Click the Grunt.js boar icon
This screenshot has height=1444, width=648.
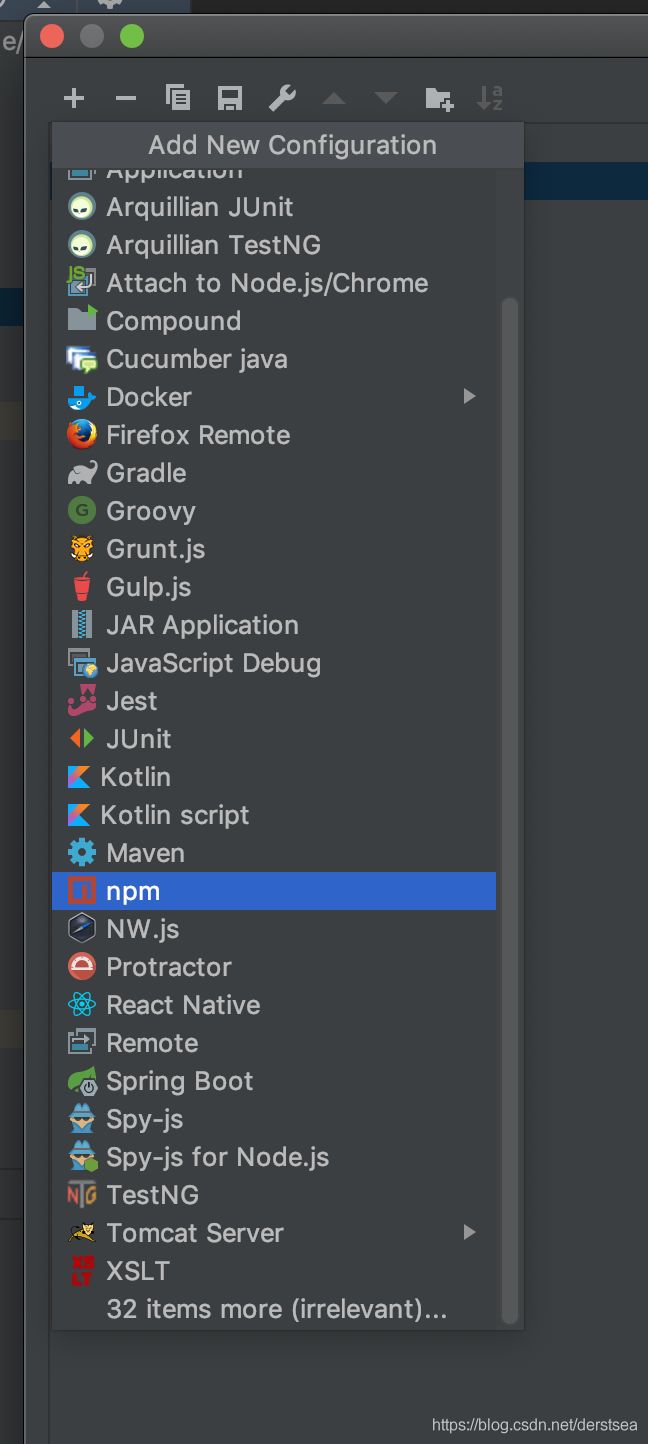point(81,549)
